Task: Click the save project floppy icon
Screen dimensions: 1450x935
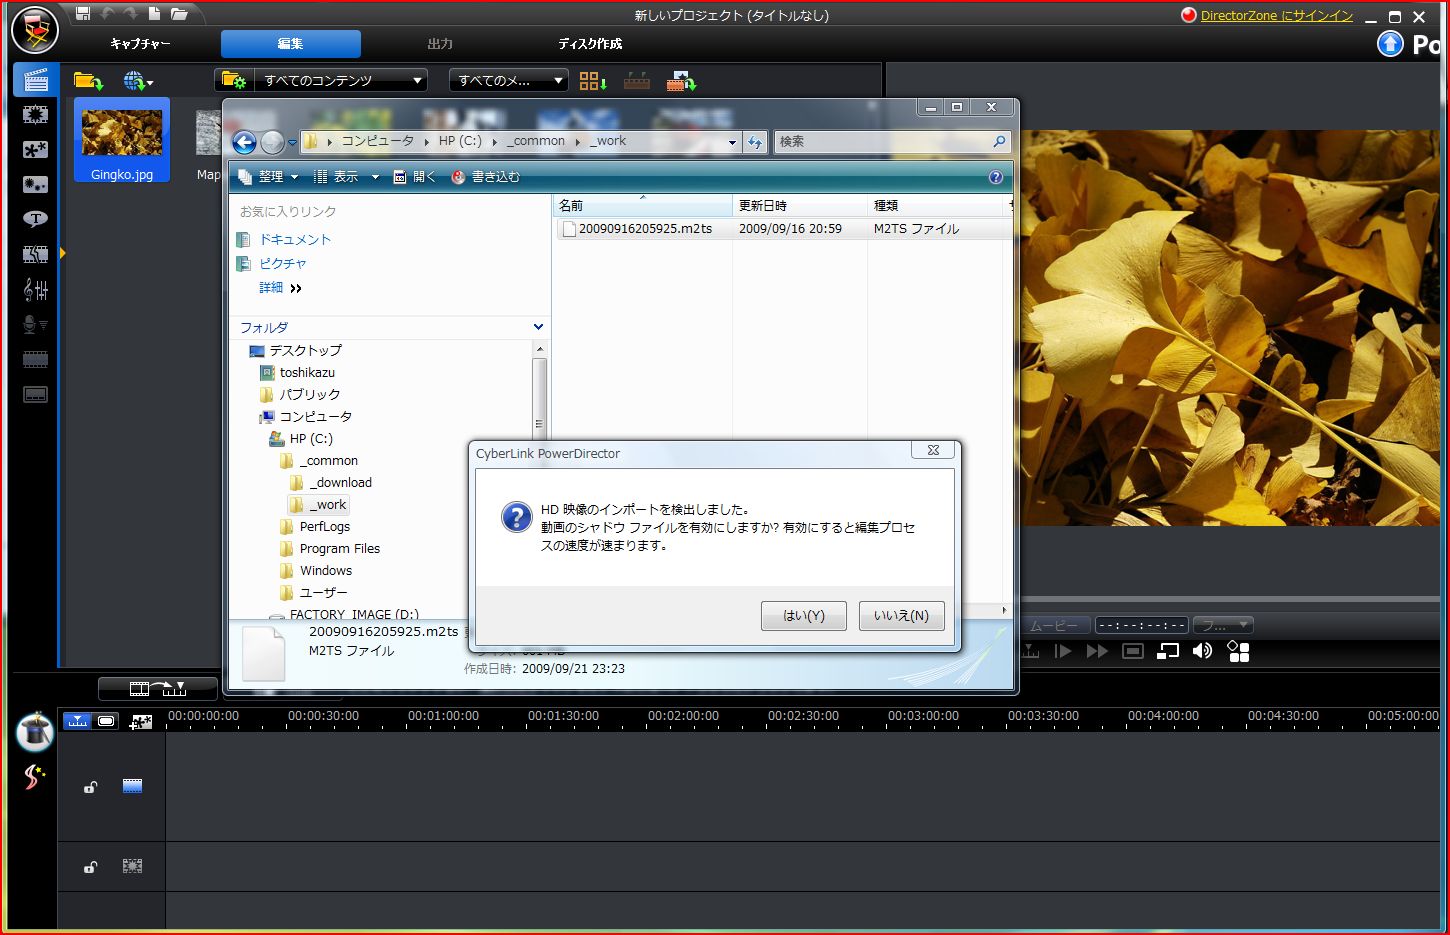Action: point(83,13)
